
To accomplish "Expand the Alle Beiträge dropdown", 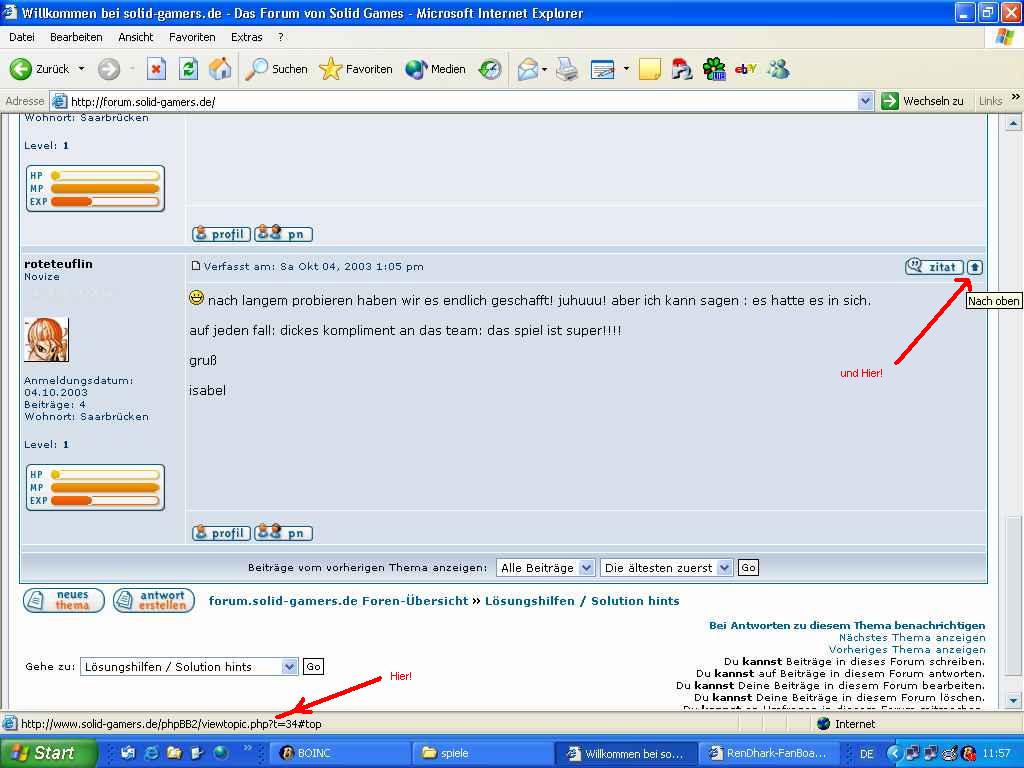I will click(x=545, y=568).
